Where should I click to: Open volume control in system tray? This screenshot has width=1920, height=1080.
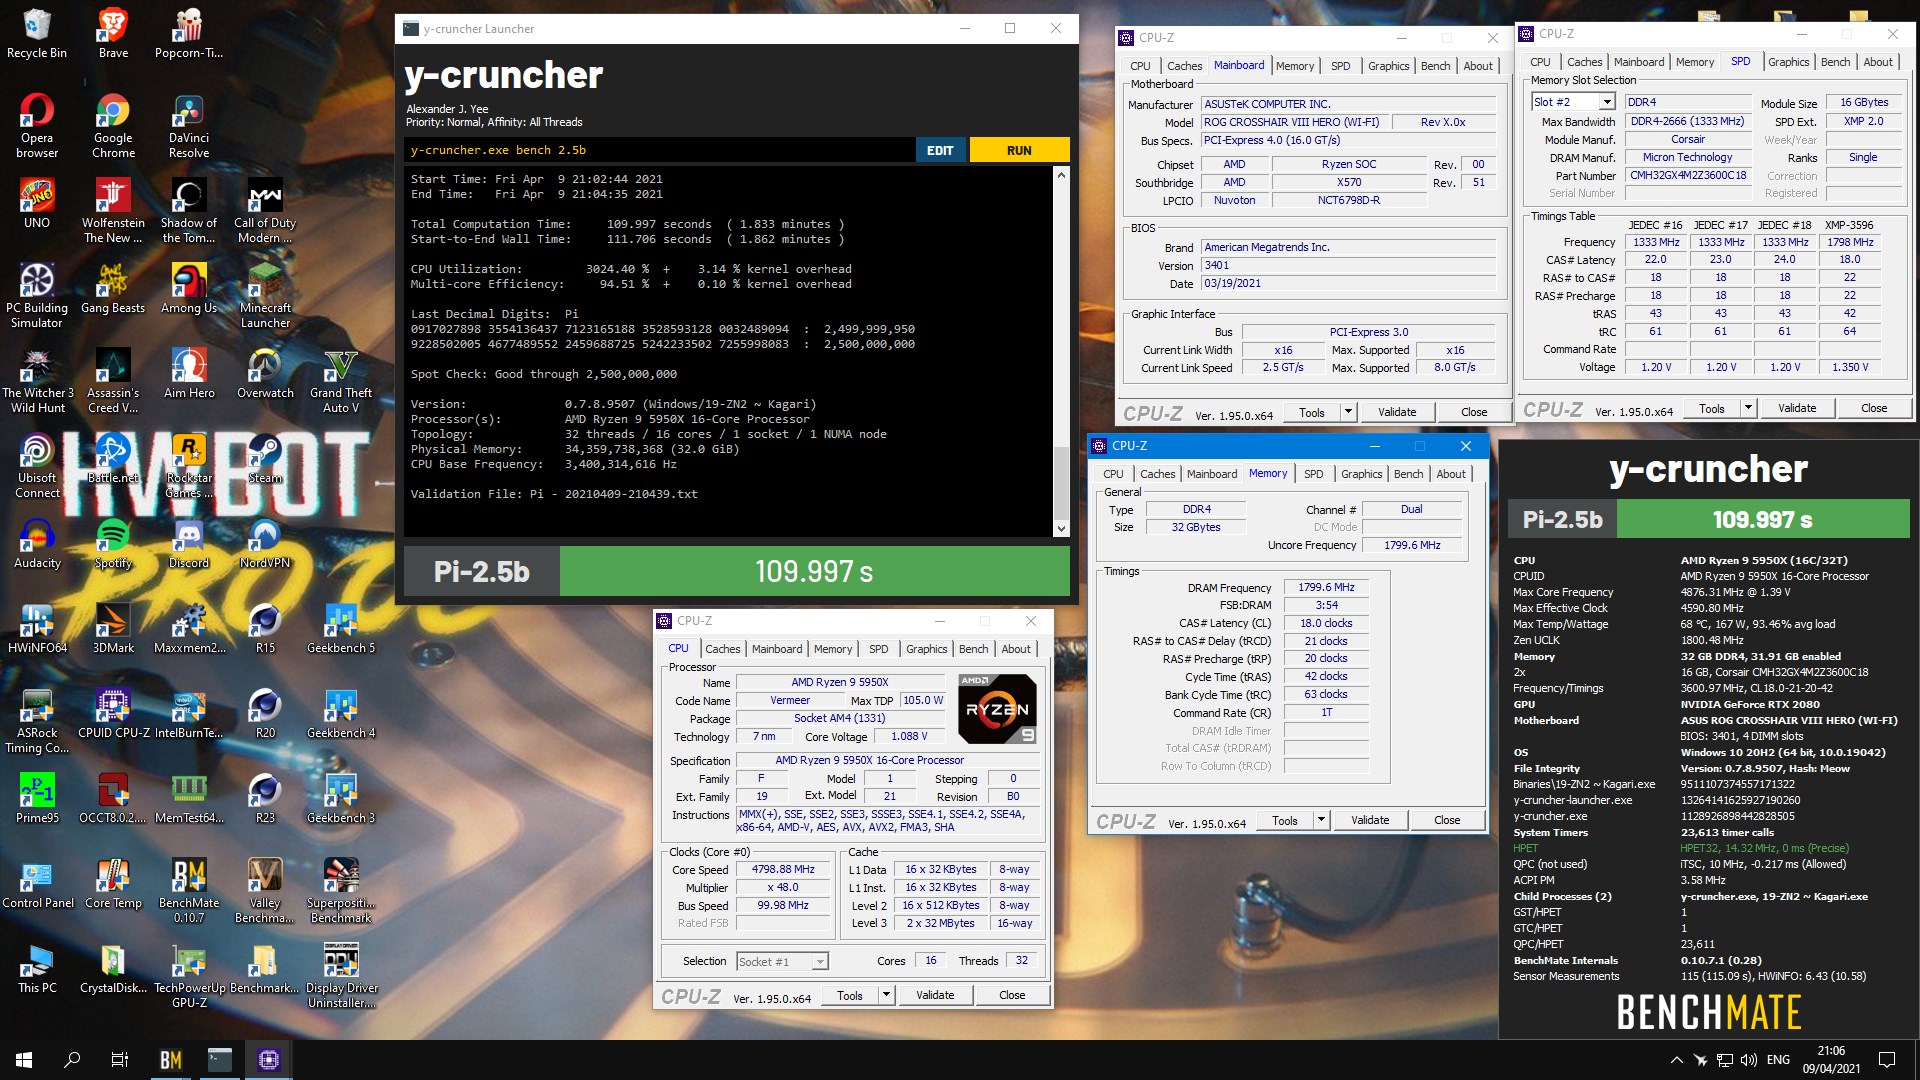[x=1748, y=1060]
